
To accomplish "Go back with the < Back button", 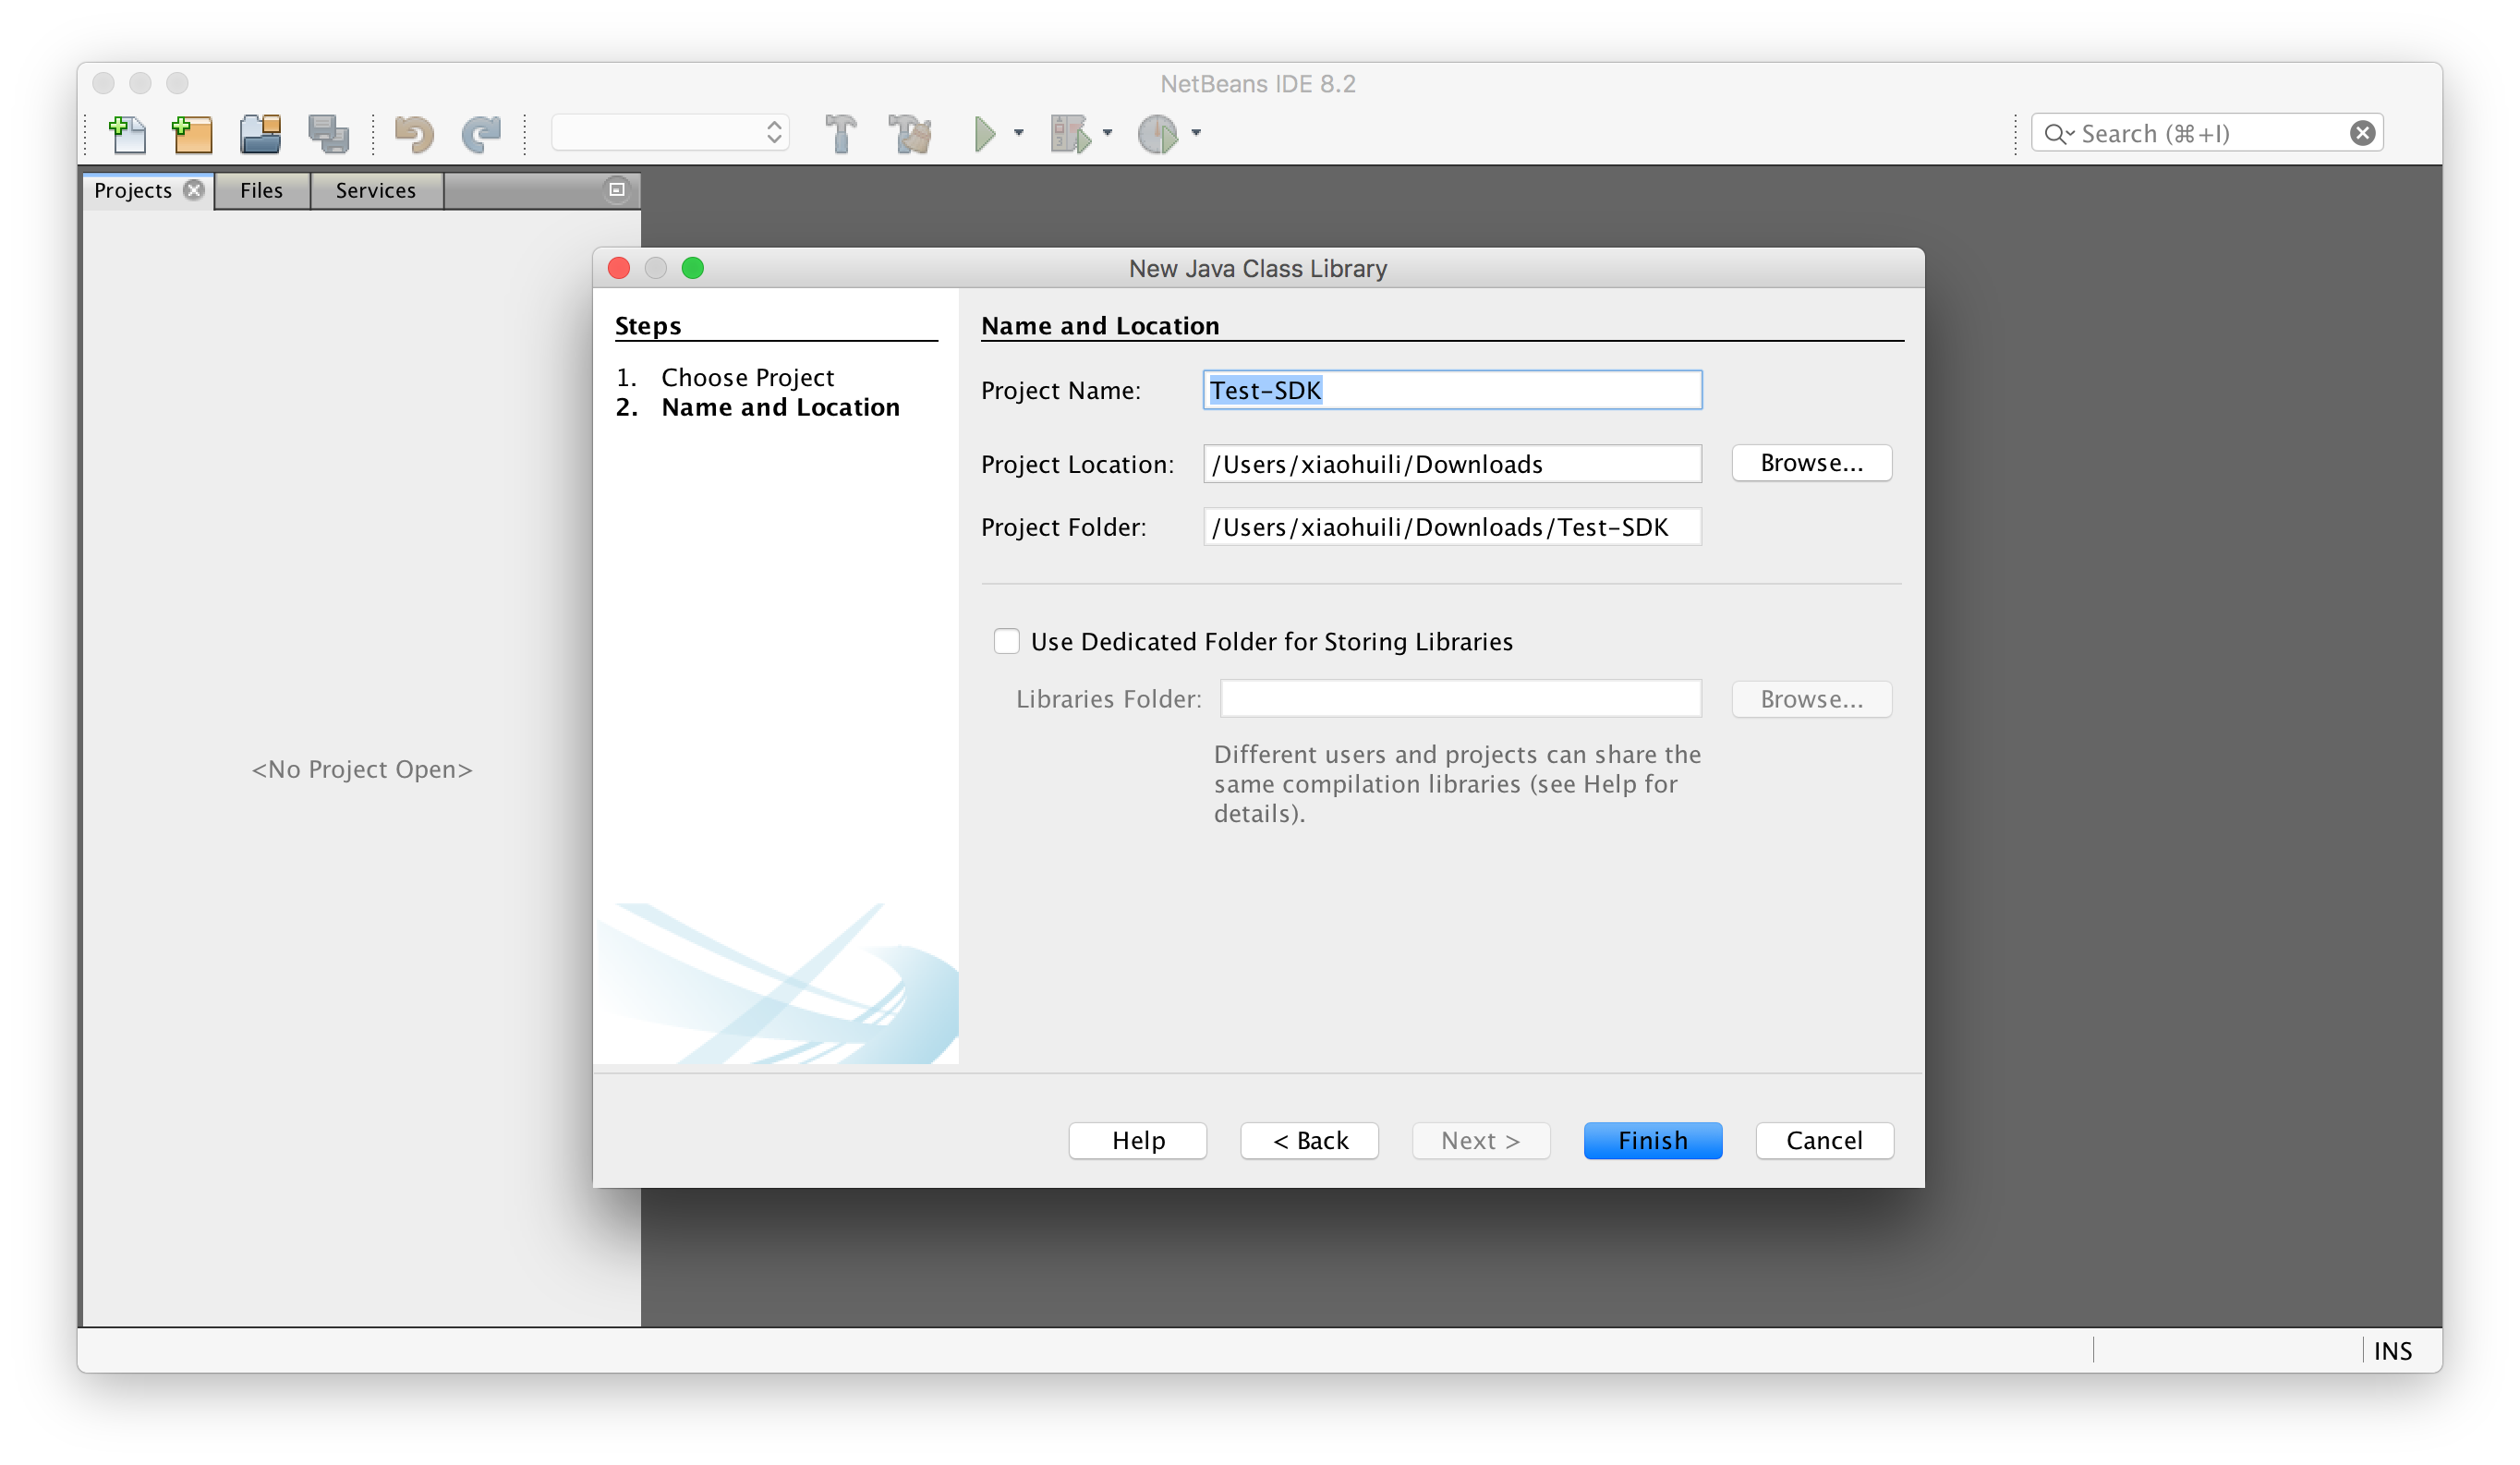I will [x=1310, y=1140].
